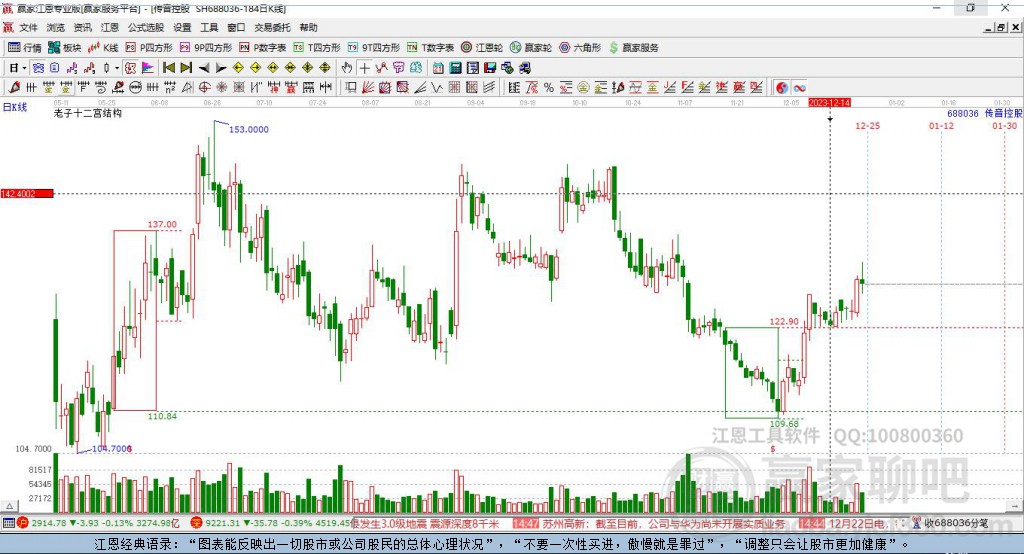Viewport: 1024px width, 554px height.
Task: Open the 六角形 hexagon tool
Action: click(x=580, y=48)
